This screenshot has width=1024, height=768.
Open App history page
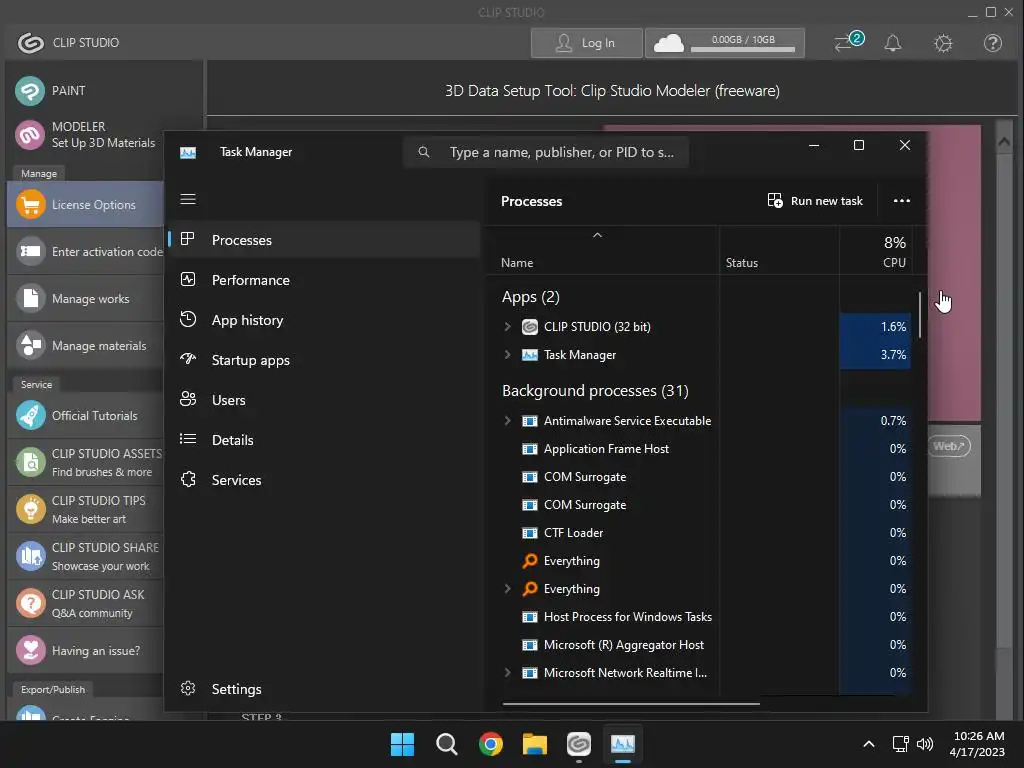324,320
